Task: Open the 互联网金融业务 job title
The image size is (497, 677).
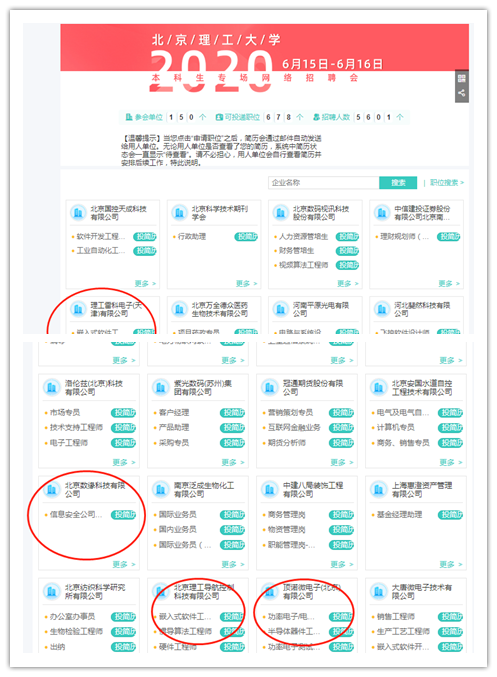Action: pos(294,427)
